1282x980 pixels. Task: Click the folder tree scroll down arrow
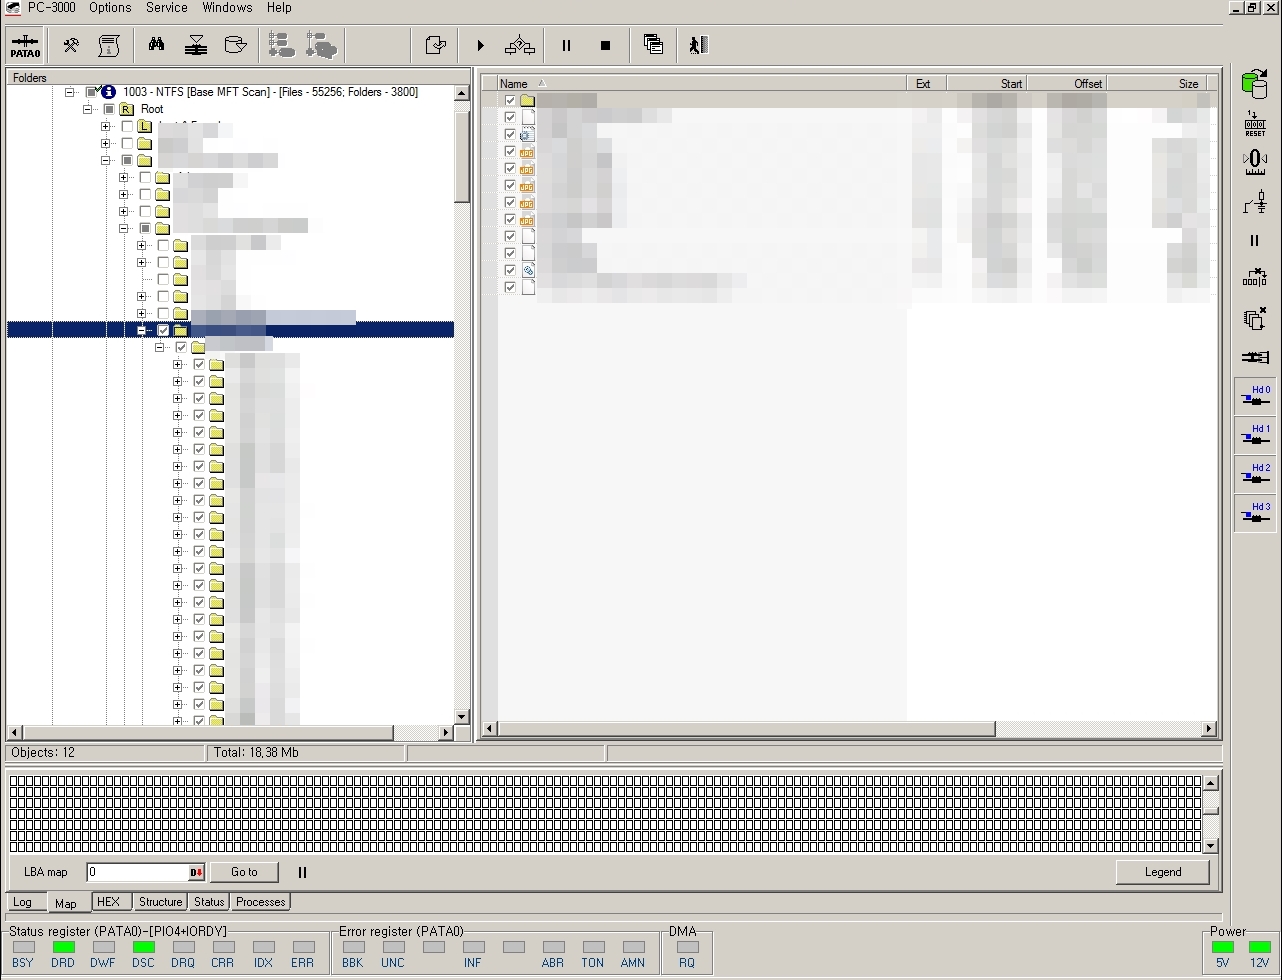click(462, 717)
